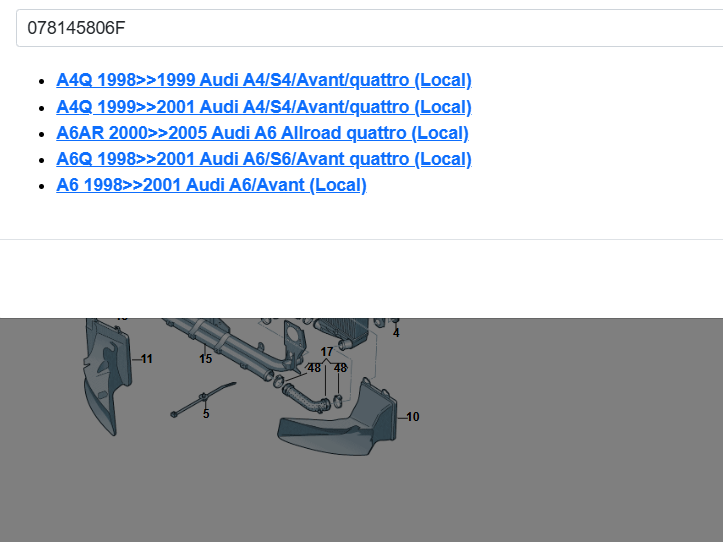Click part number 10 label
This screenshot has height=542, width=723.
pyautogui.click(x=413, y=417)
